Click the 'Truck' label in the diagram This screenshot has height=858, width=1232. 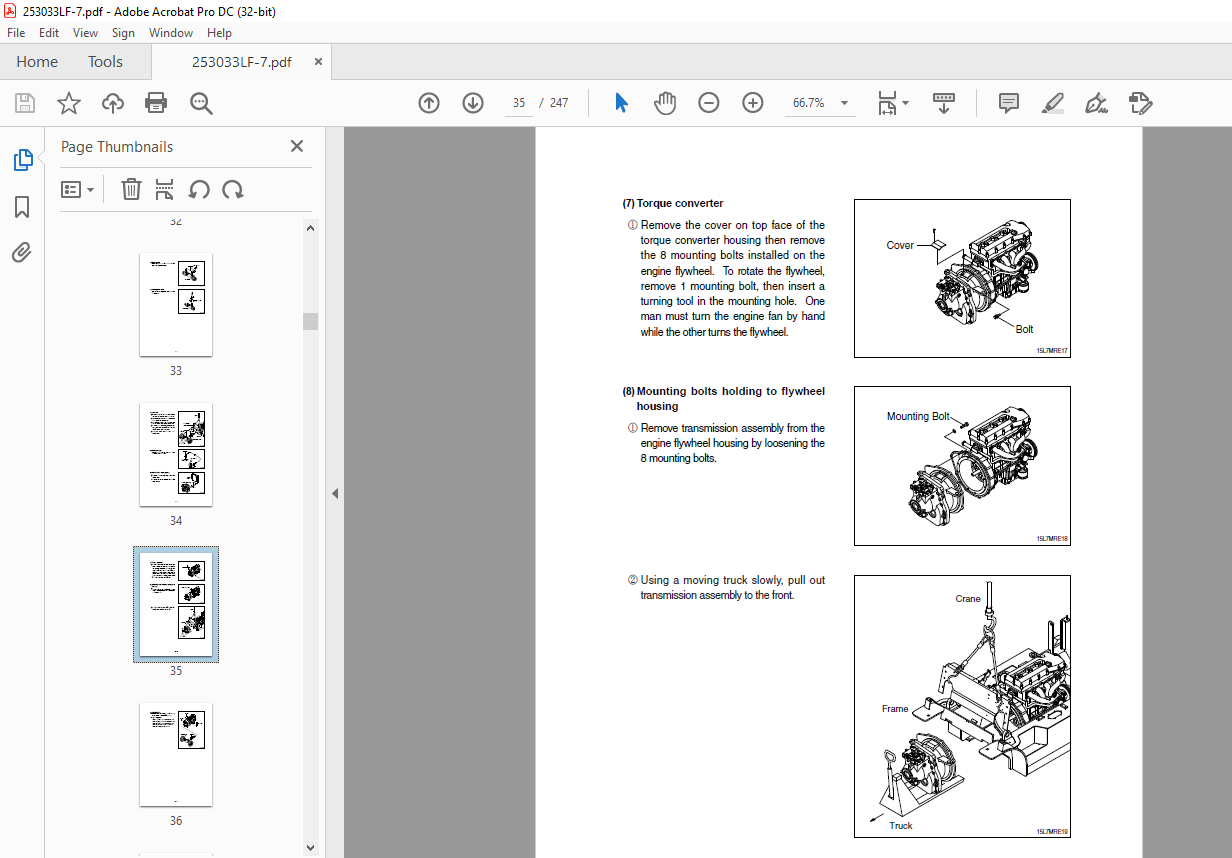point(901,825)
